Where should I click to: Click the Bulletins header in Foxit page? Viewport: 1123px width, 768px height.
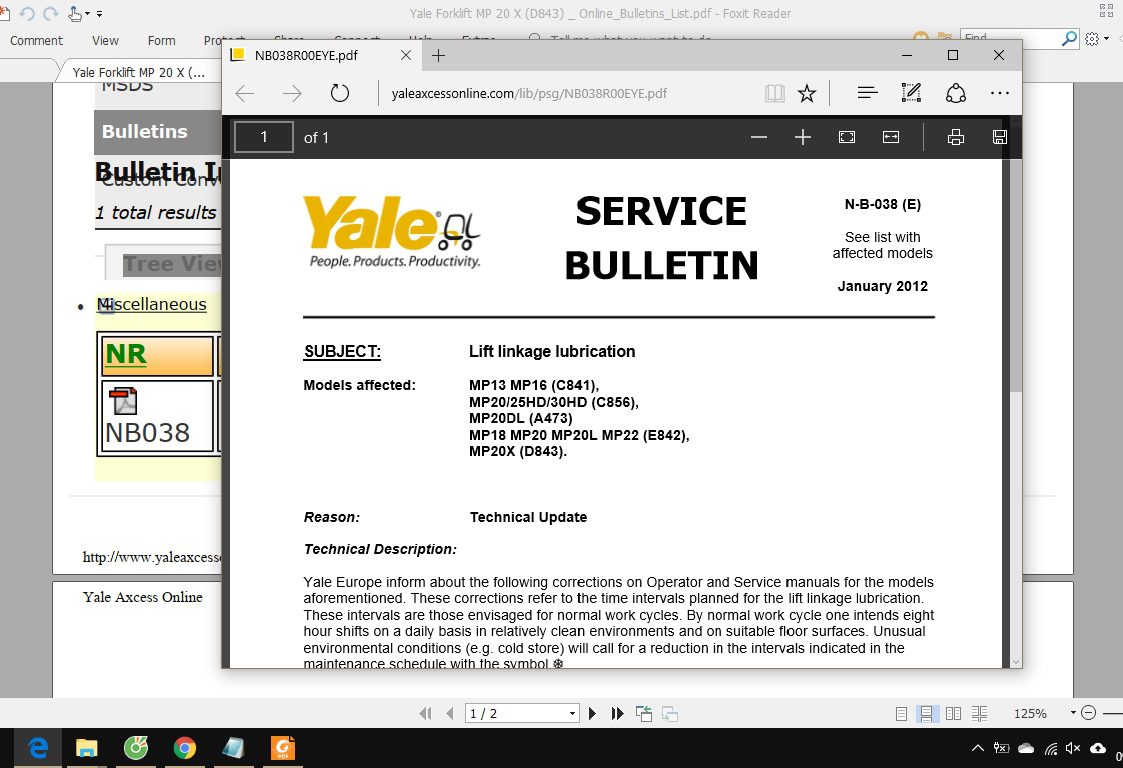tap(145, 131)
